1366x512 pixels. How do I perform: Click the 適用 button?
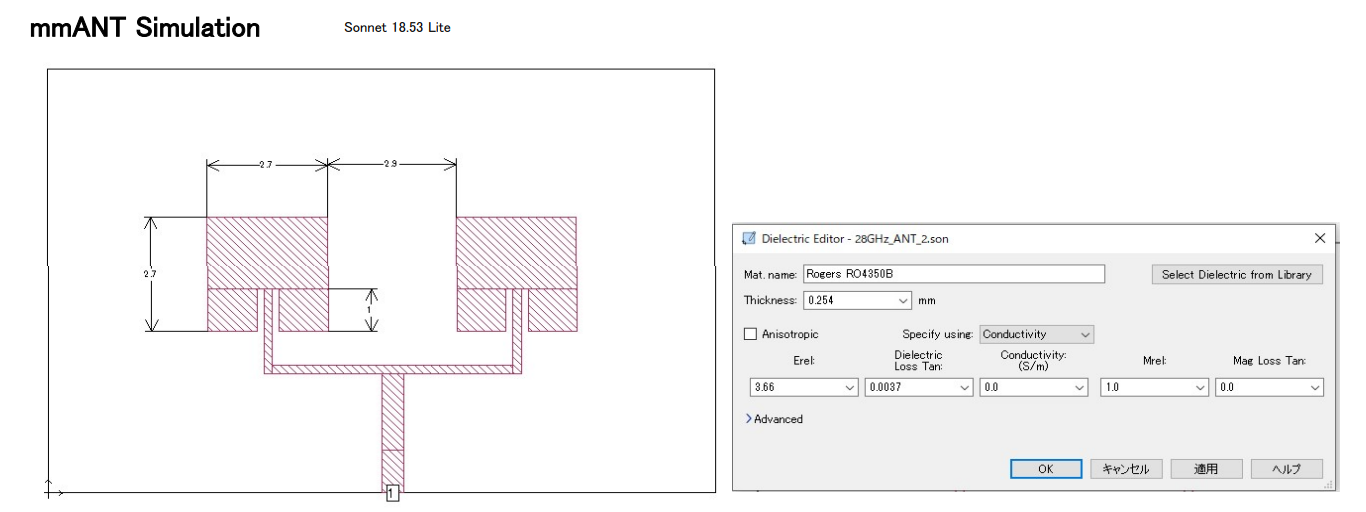(x=1206, y=469)
